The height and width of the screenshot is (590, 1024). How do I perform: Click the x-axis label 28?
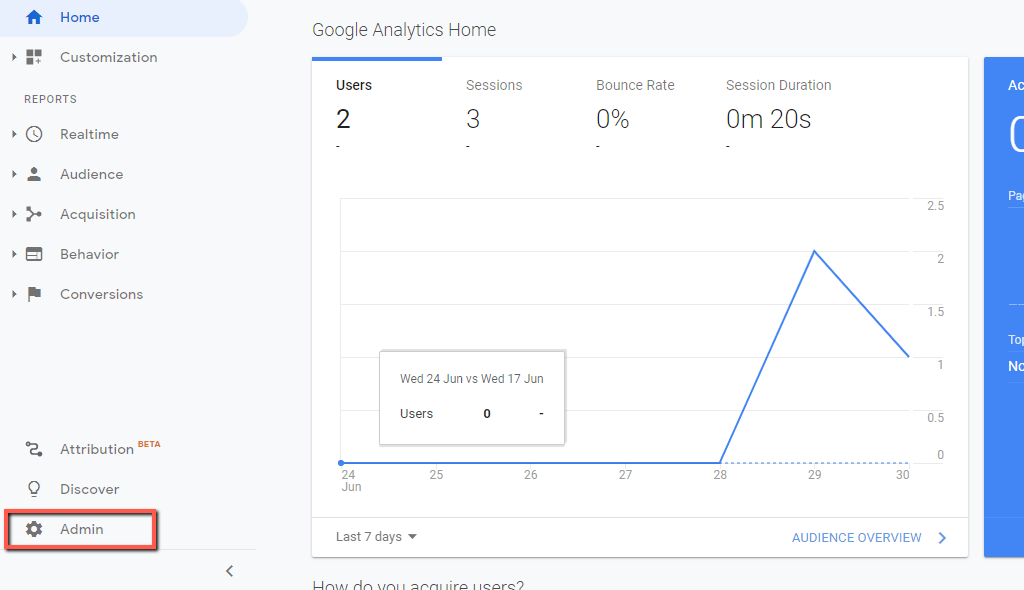pos(720,474)
